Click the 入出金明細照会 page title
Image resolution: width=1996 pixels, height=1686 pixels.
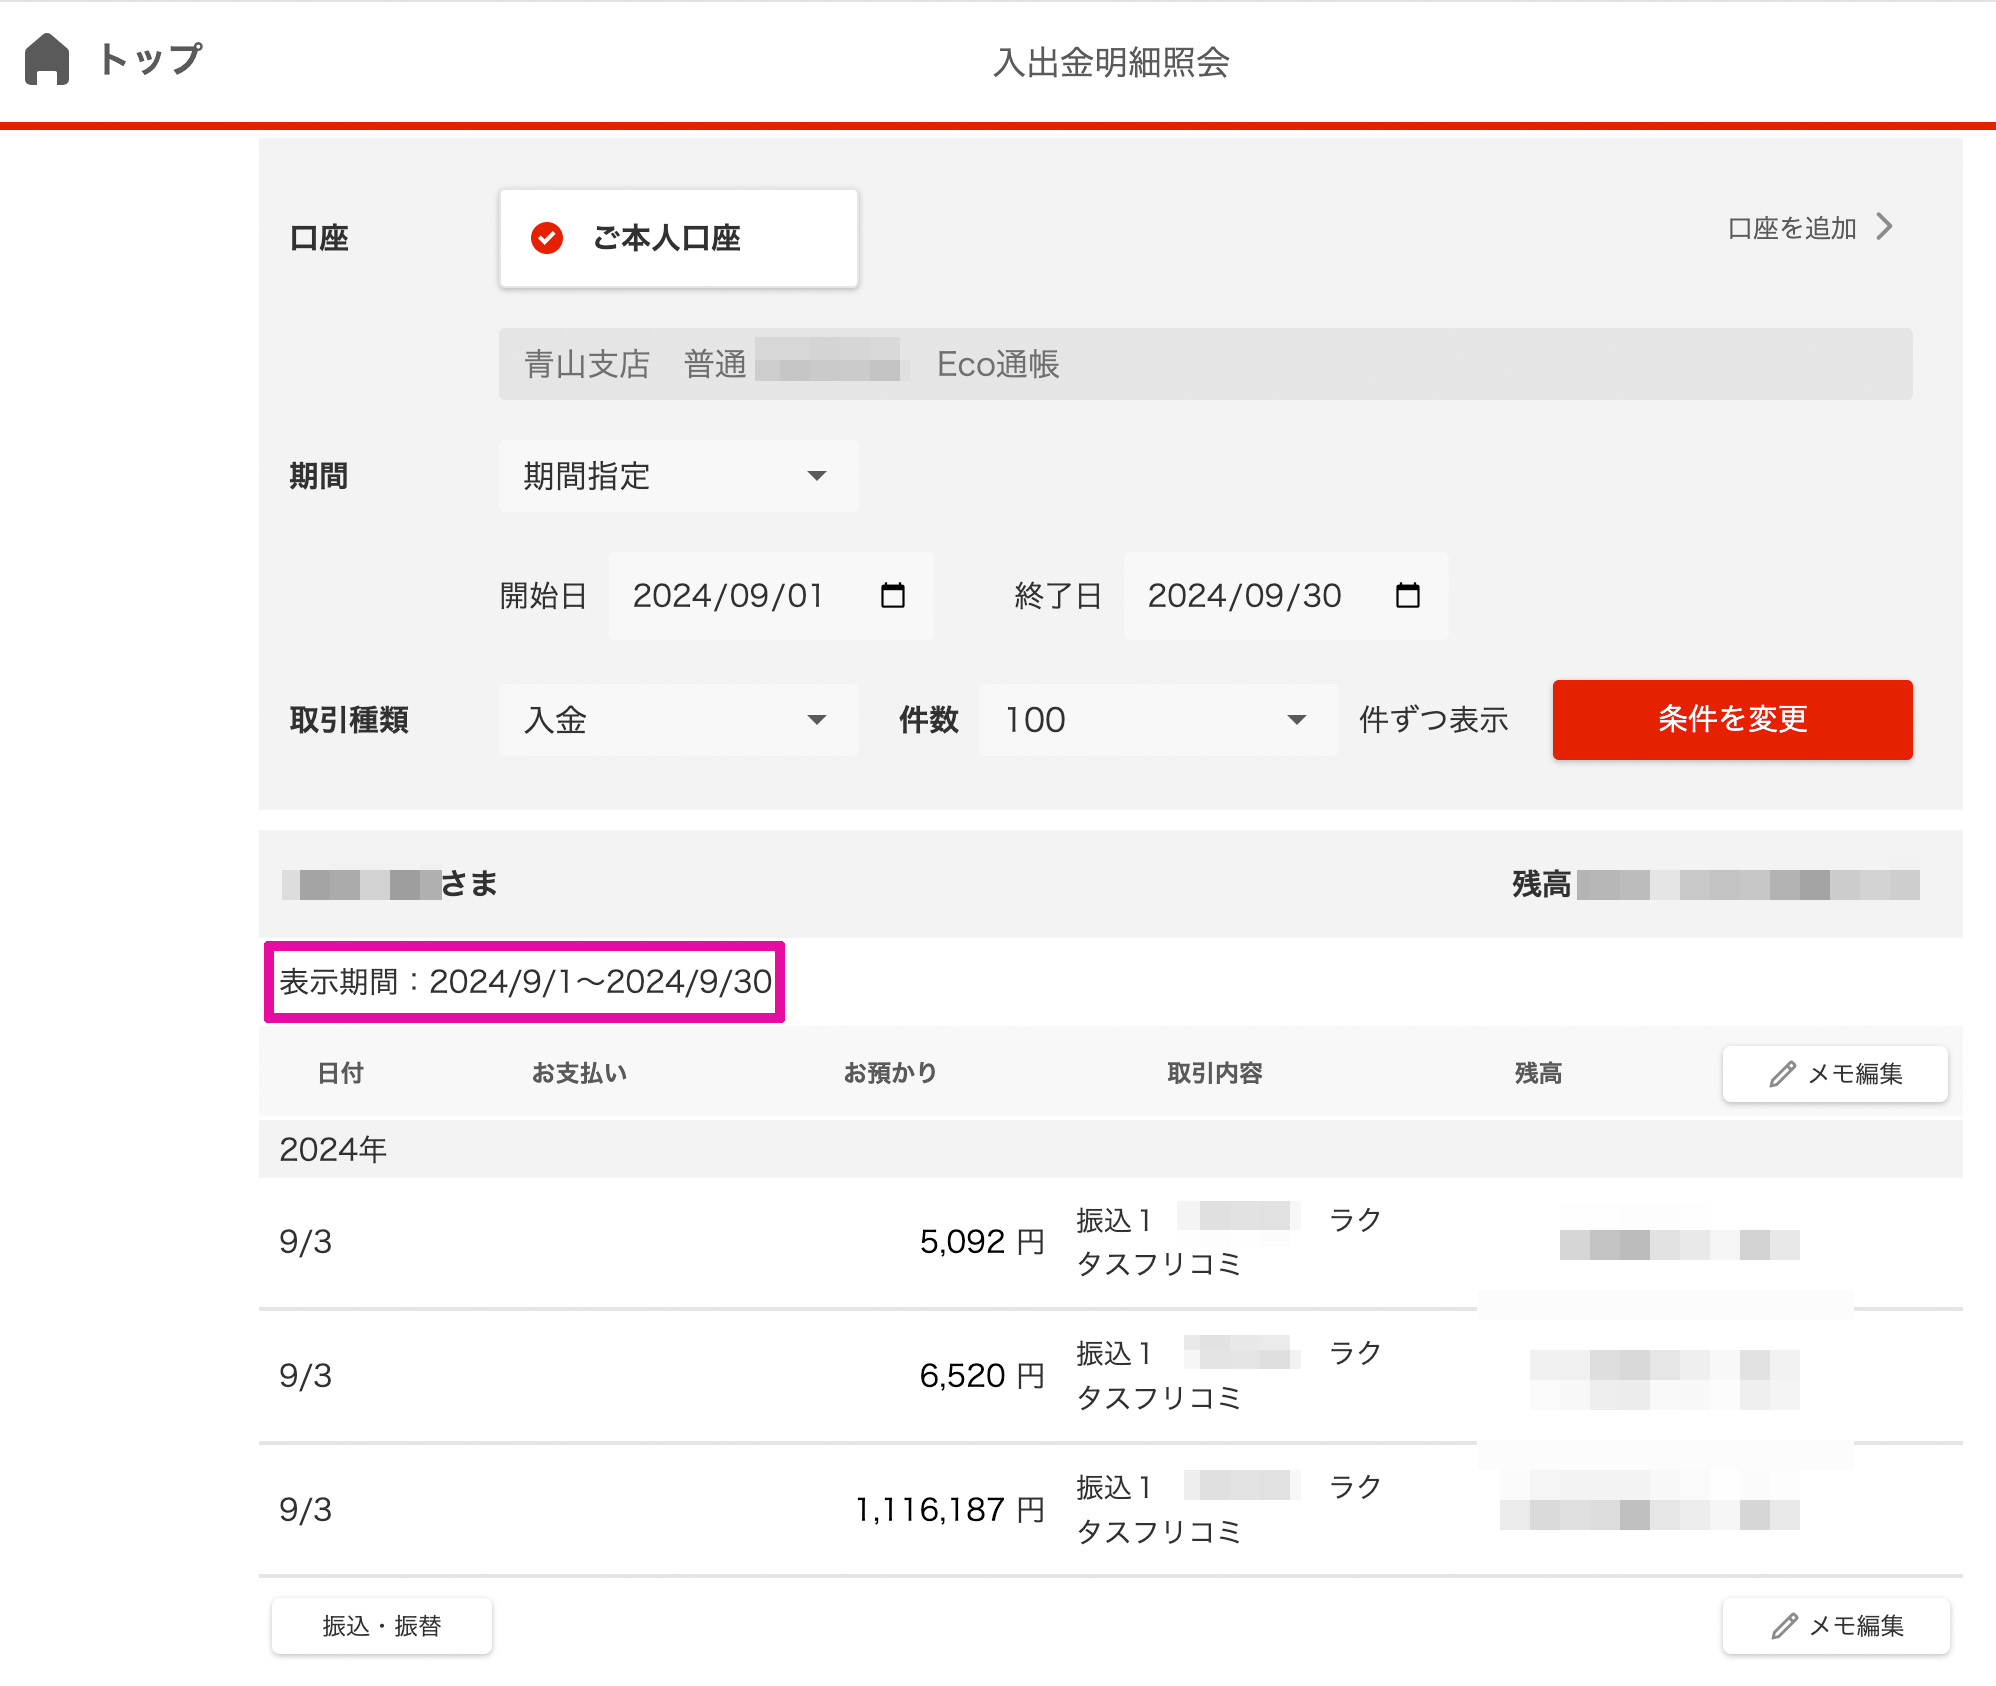pyautogui.click(x=1111, y=63)
